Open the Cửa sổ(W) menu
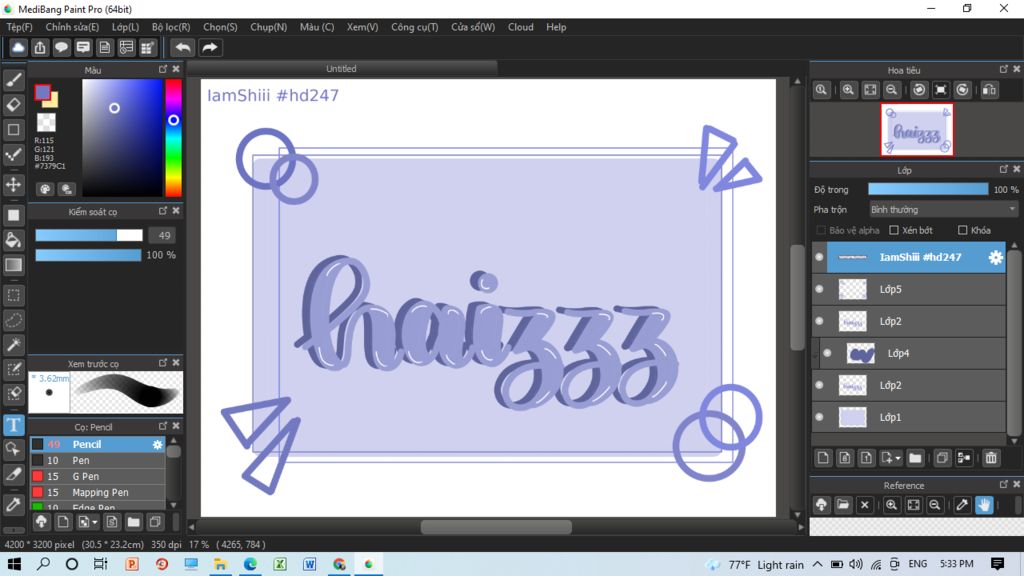 click(473, 27)
